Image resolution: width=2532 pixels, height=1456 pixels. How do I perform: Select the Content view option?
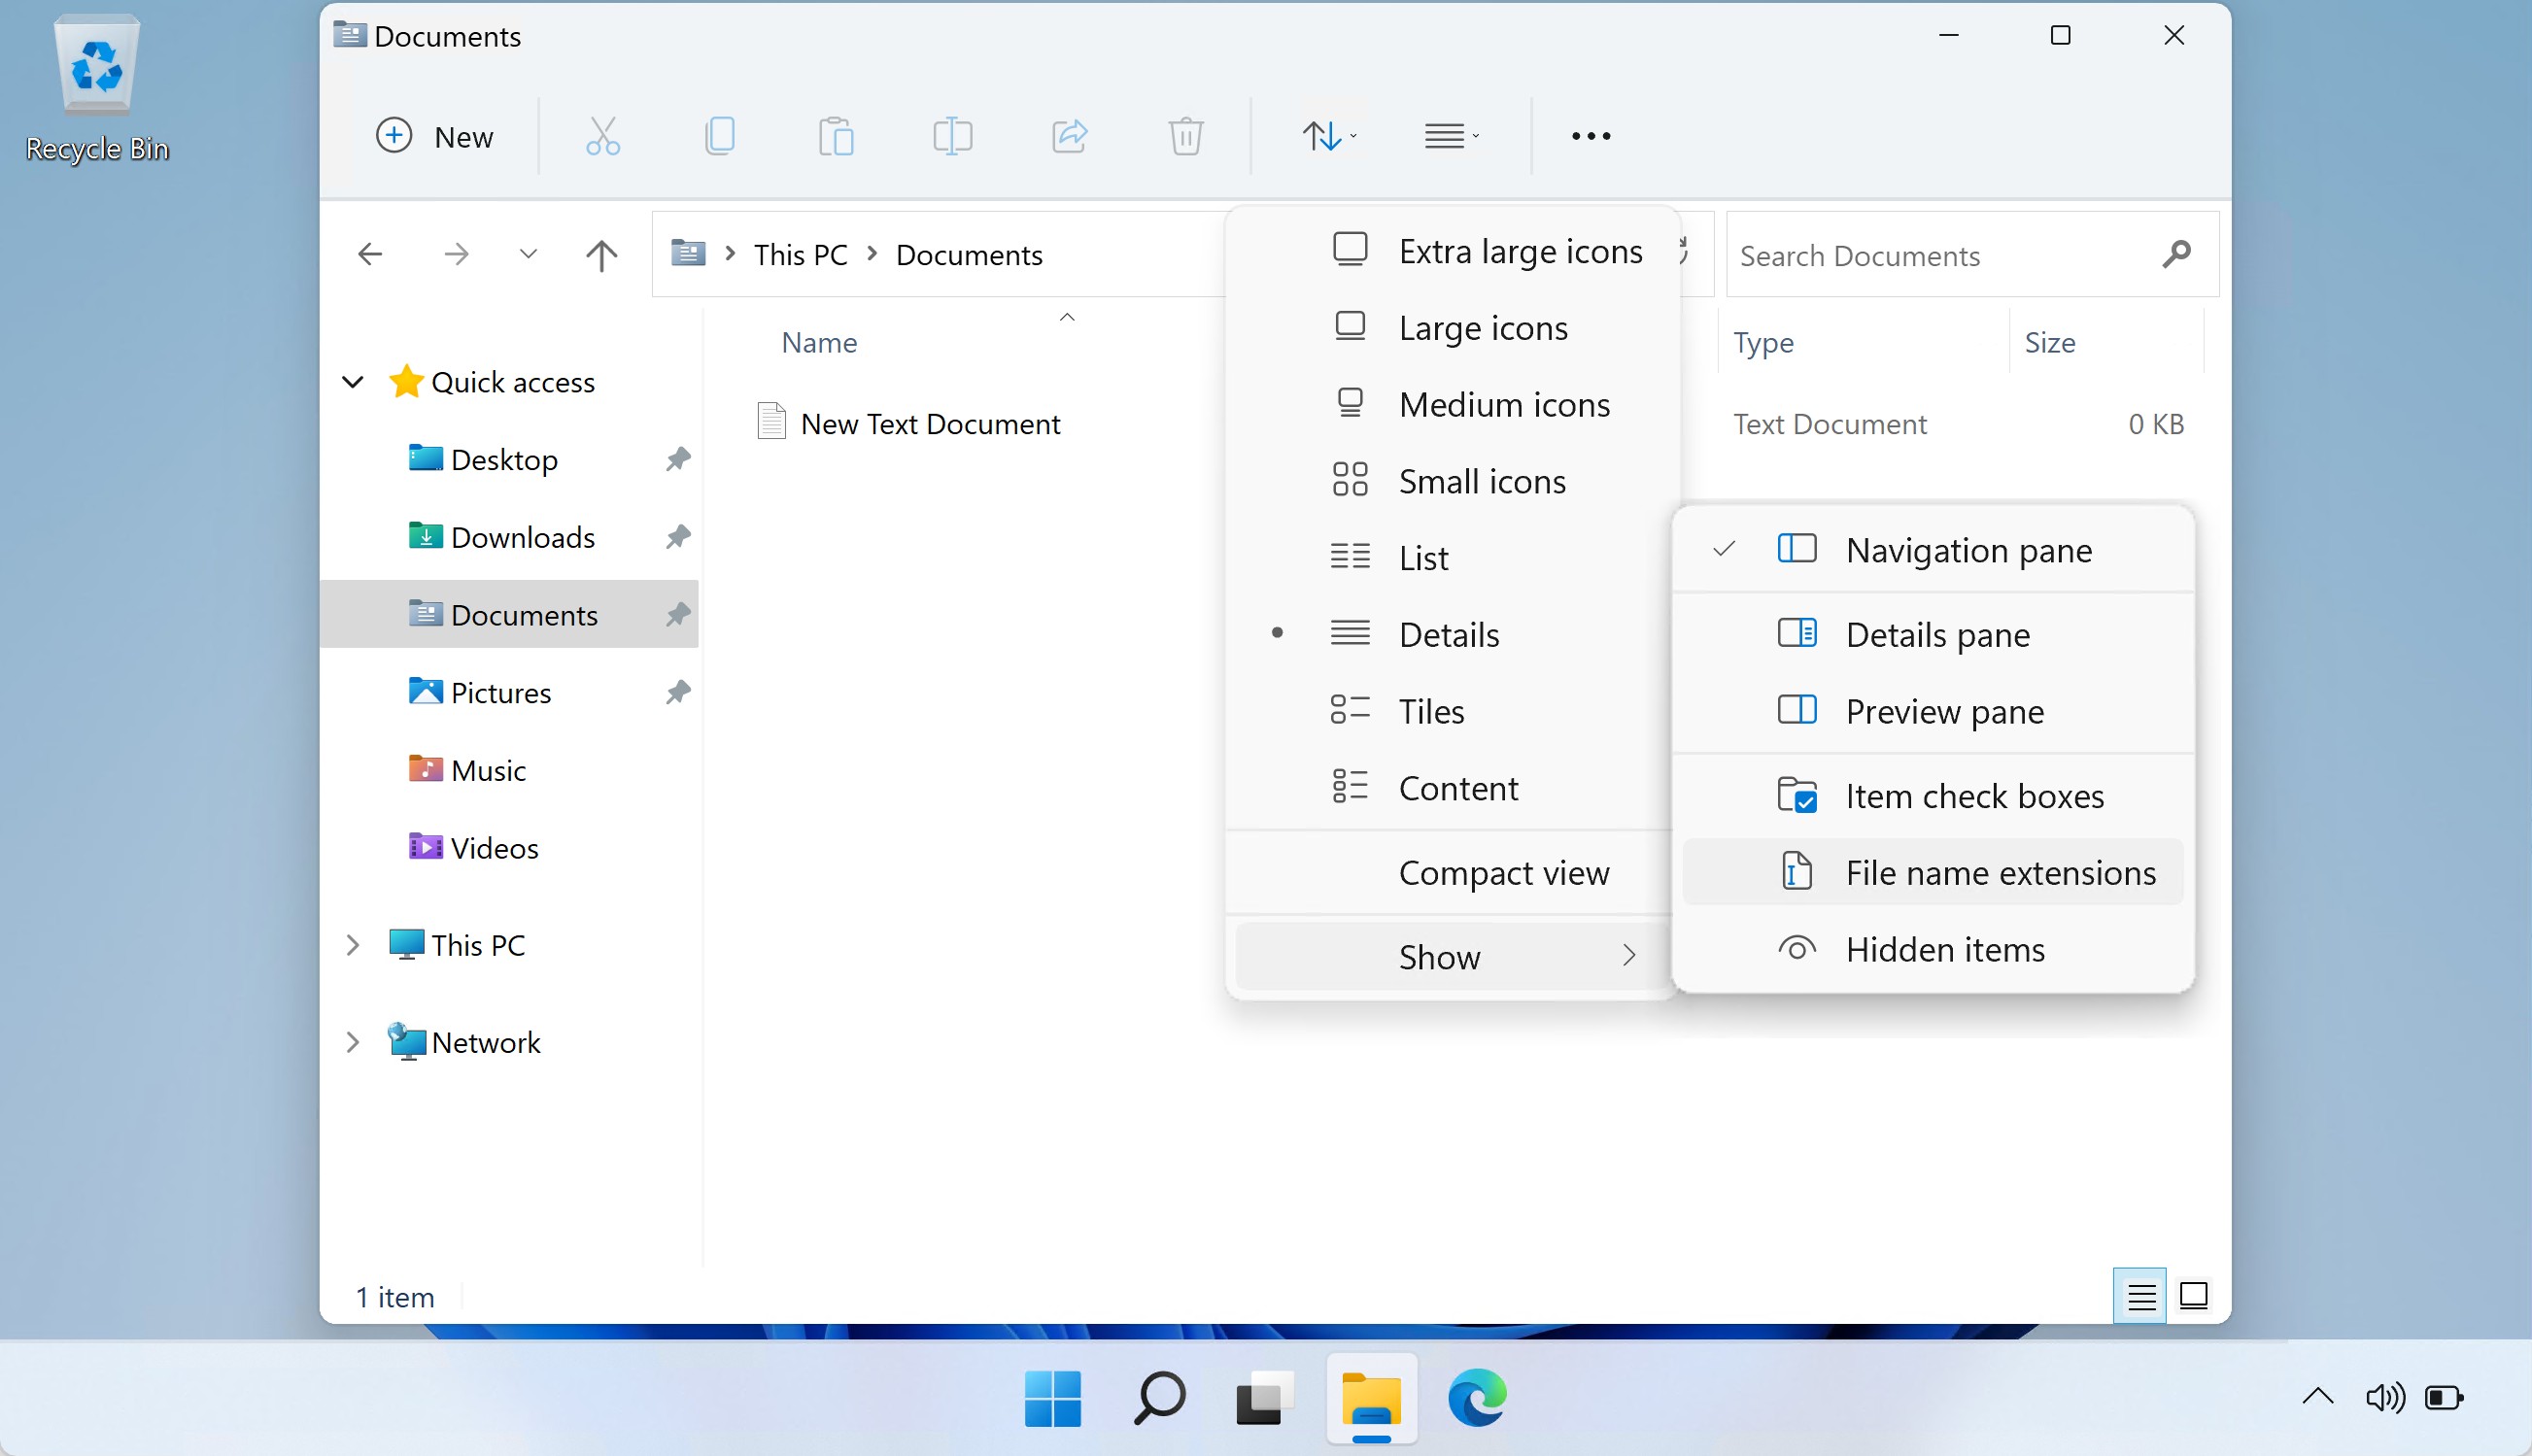1457,787
